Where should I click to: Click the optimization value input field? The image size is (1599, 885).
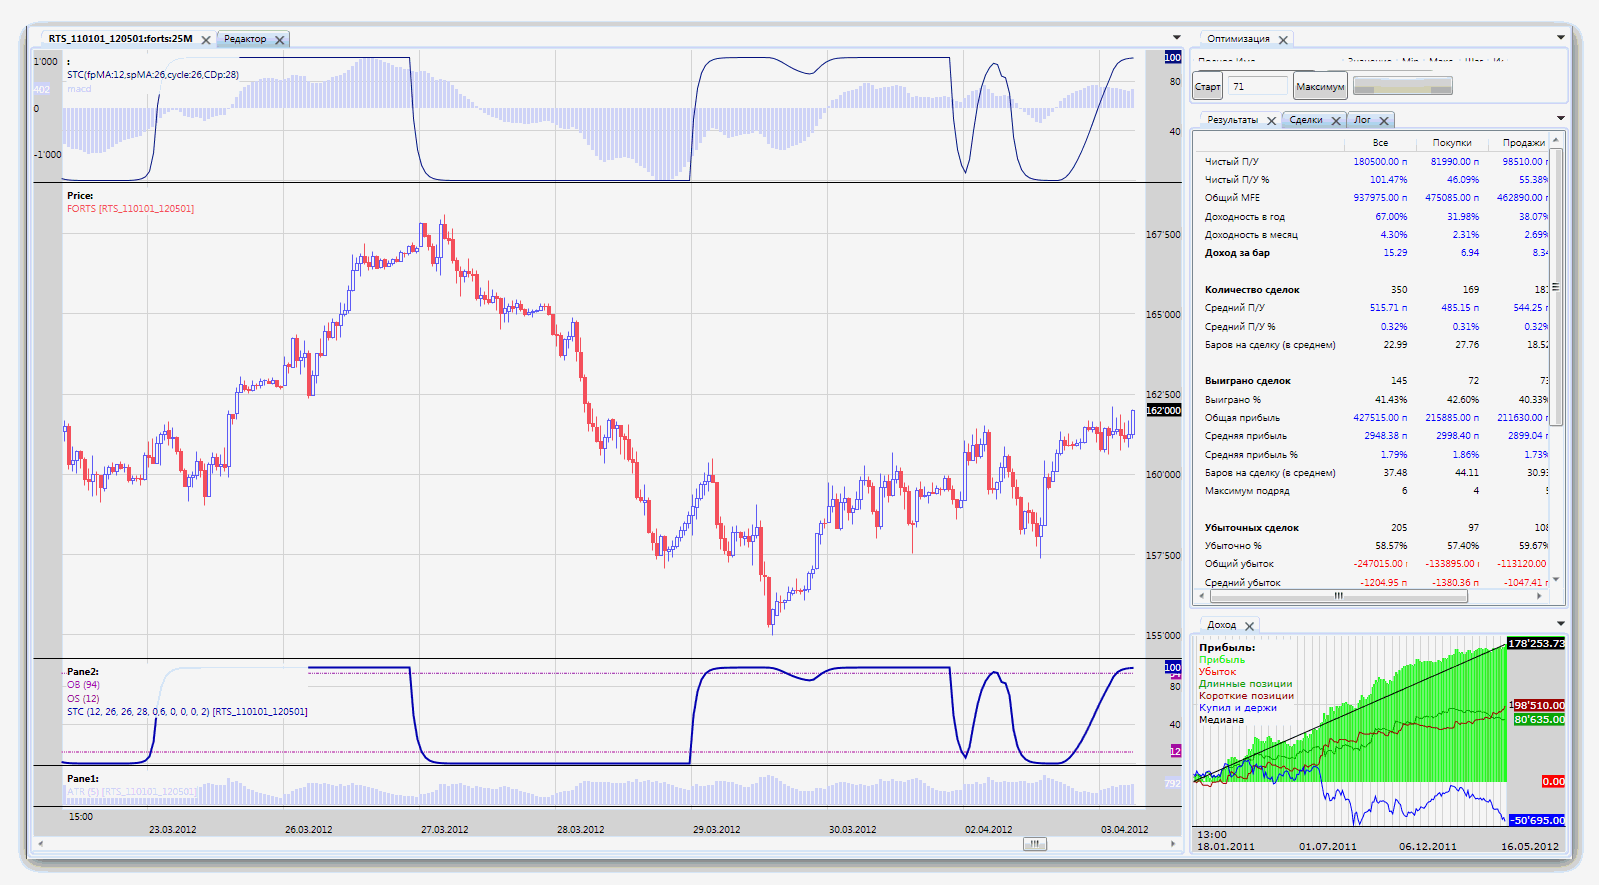coord(1257,87)
